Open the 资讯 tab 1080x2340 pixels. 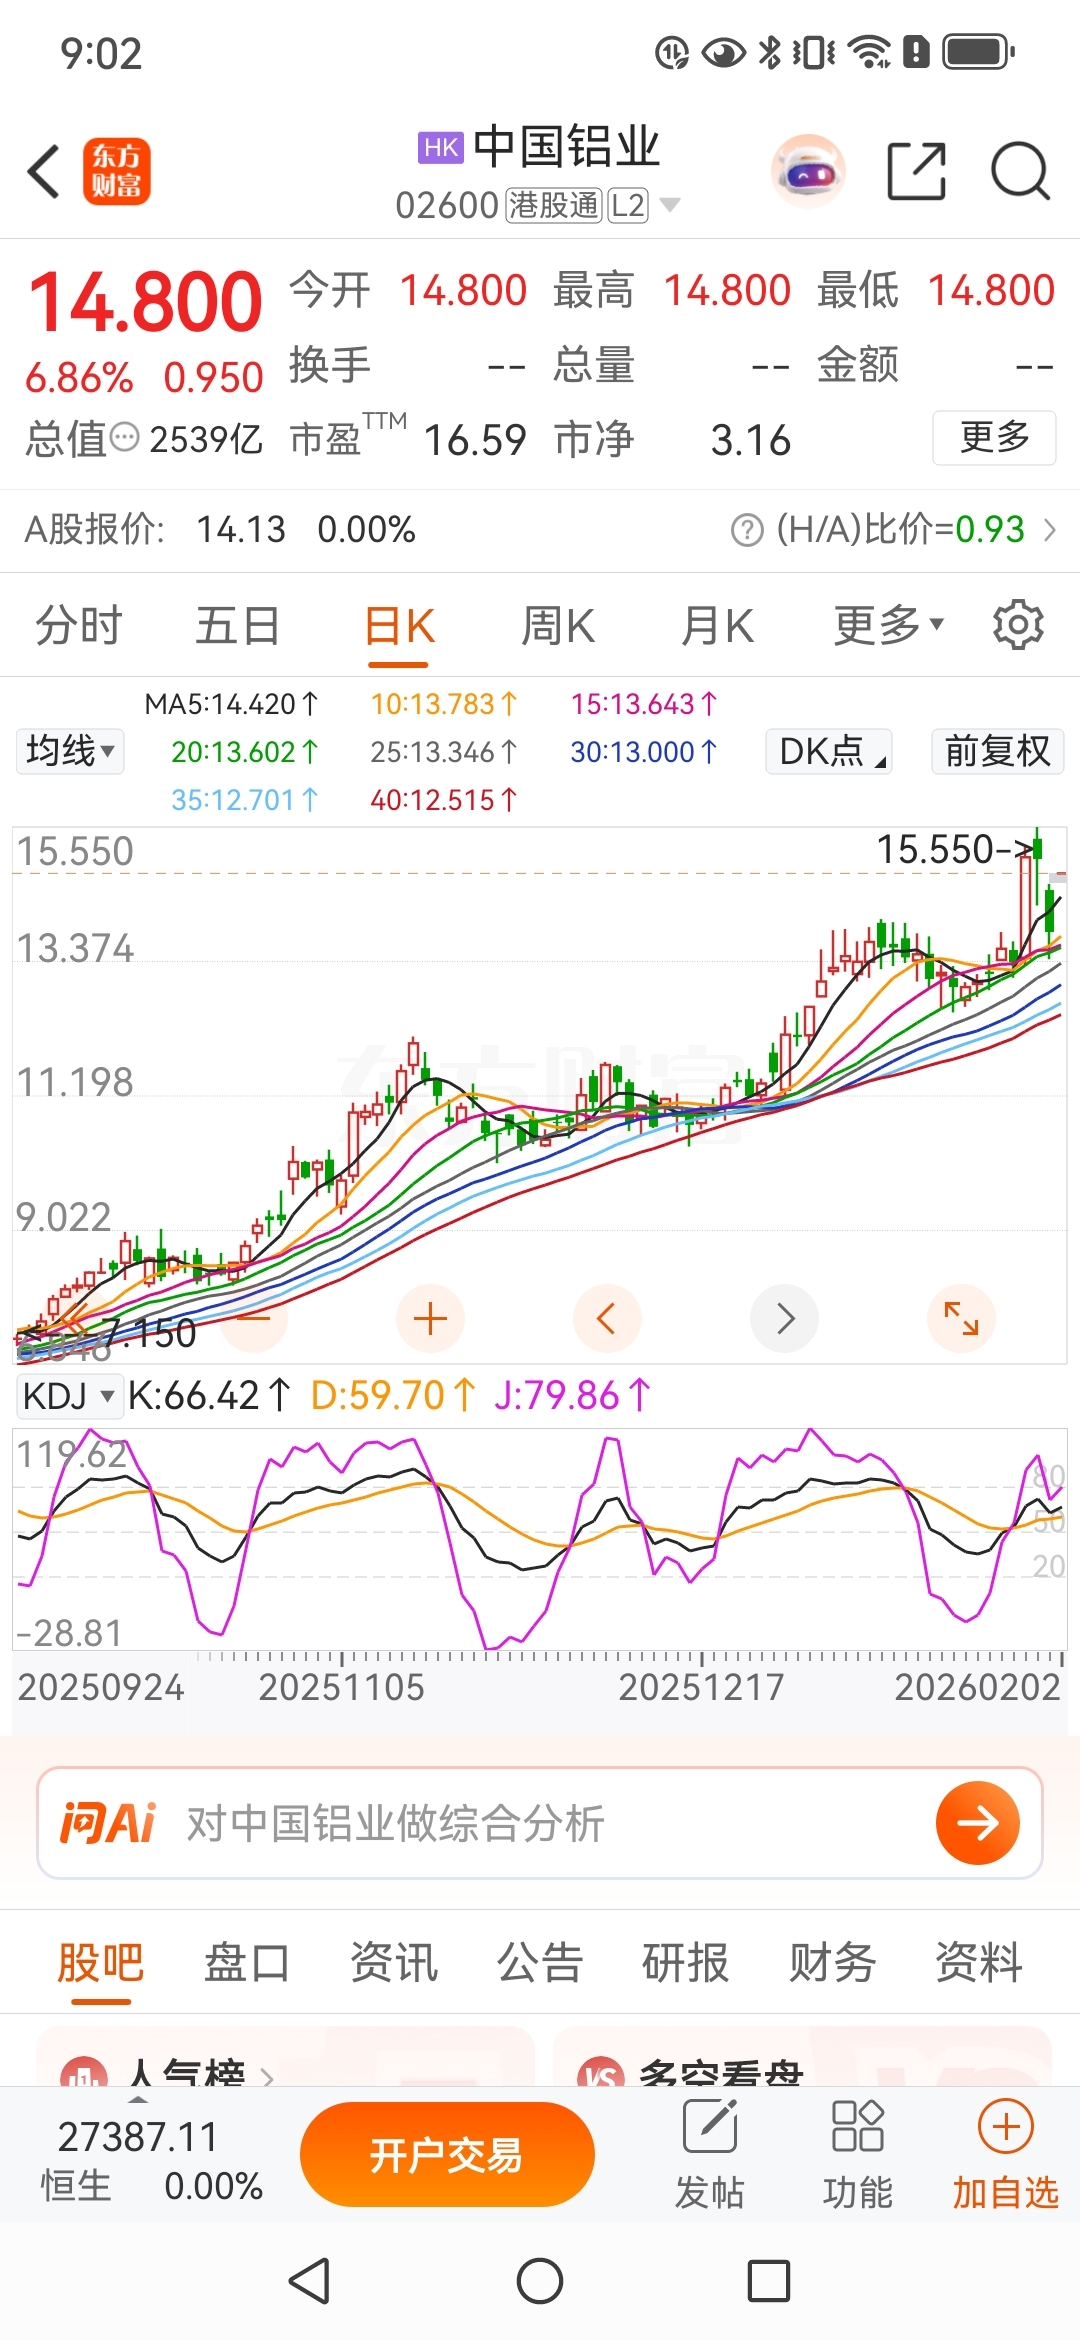coord(394,1962)
